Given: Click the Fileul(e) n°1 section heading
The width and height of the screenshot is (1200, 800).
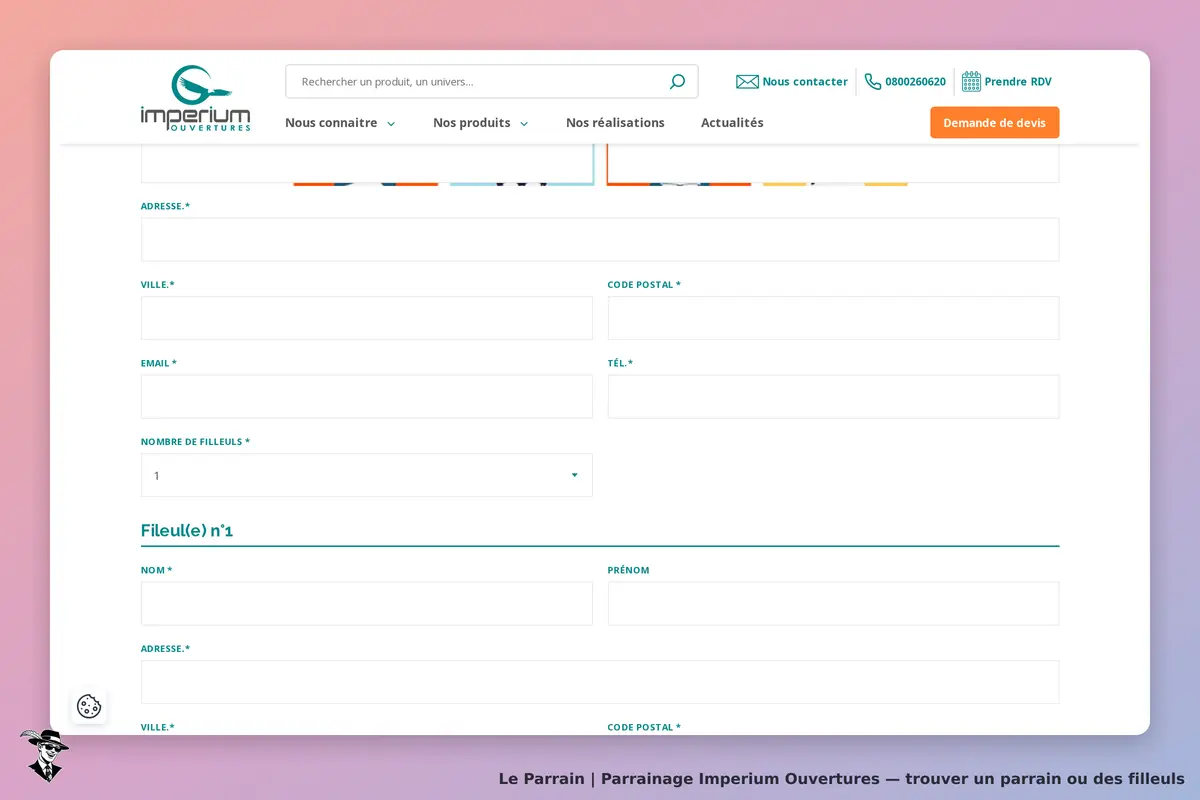Looking at the screenshot, I should [x=187, y=530].
